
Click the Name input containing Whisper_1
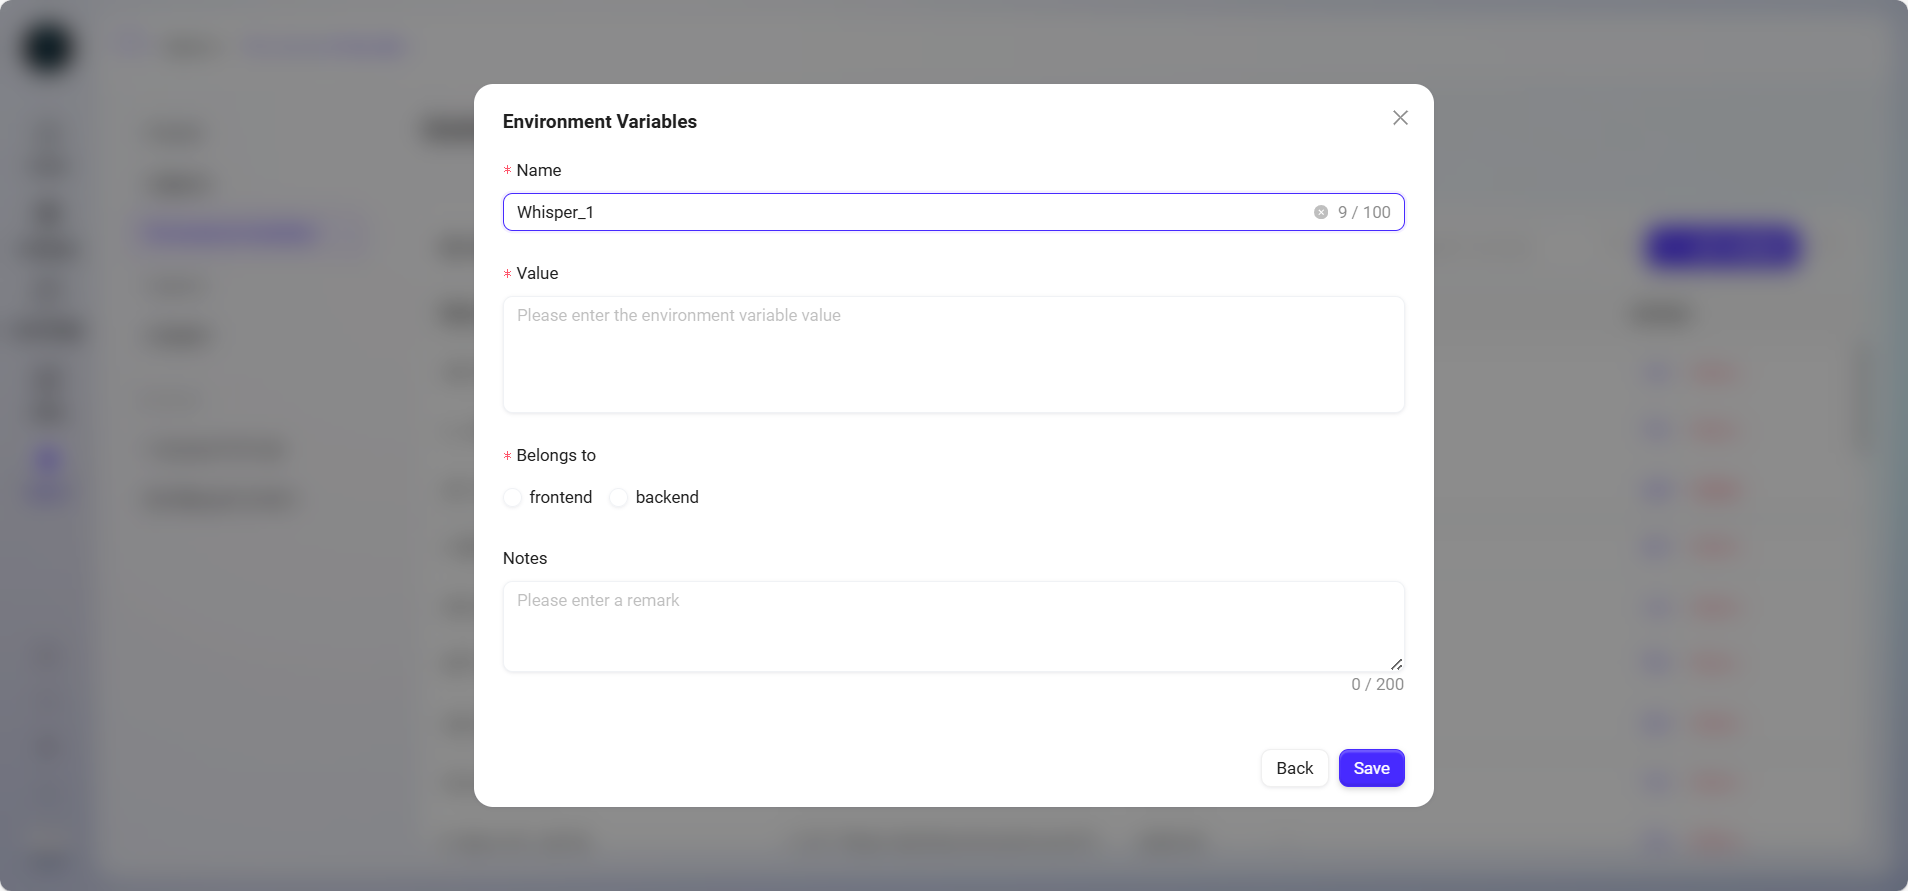[x=900, y=212]
